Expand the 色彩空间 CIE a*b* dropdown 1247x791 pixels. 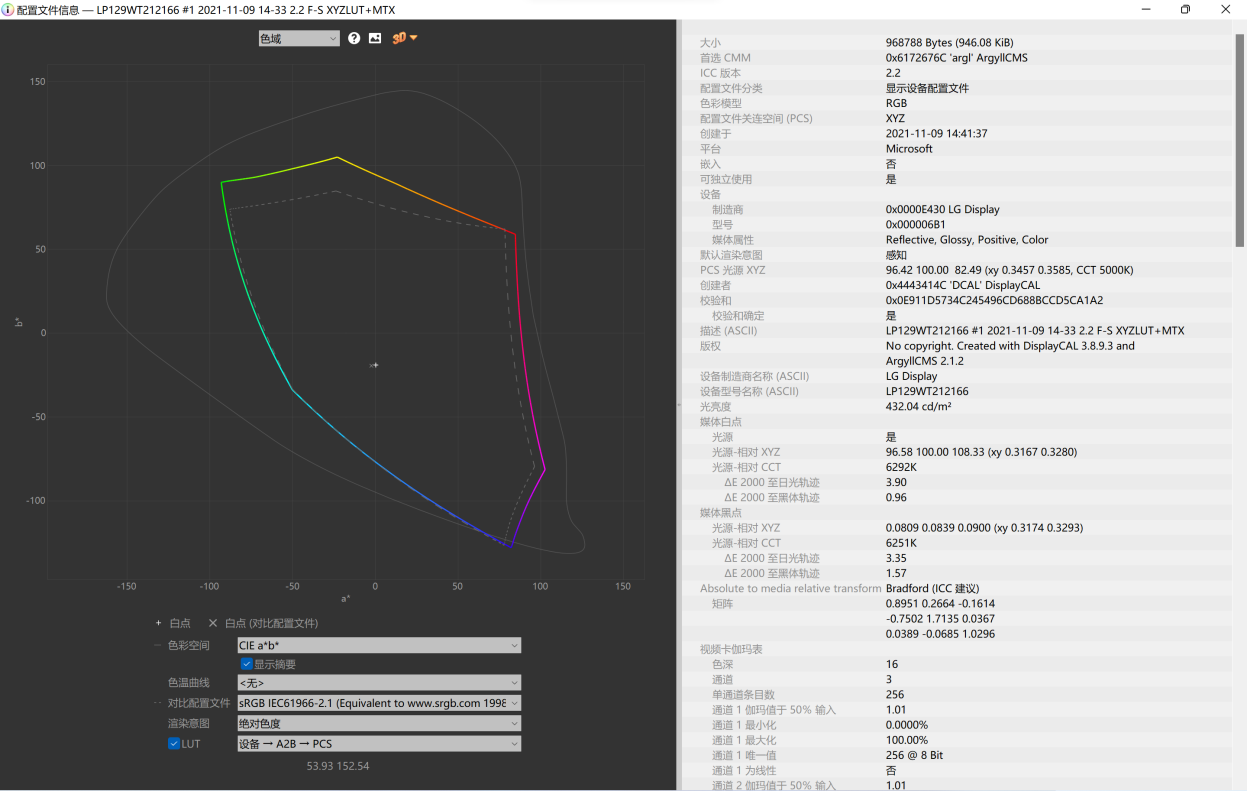point(378,646)
